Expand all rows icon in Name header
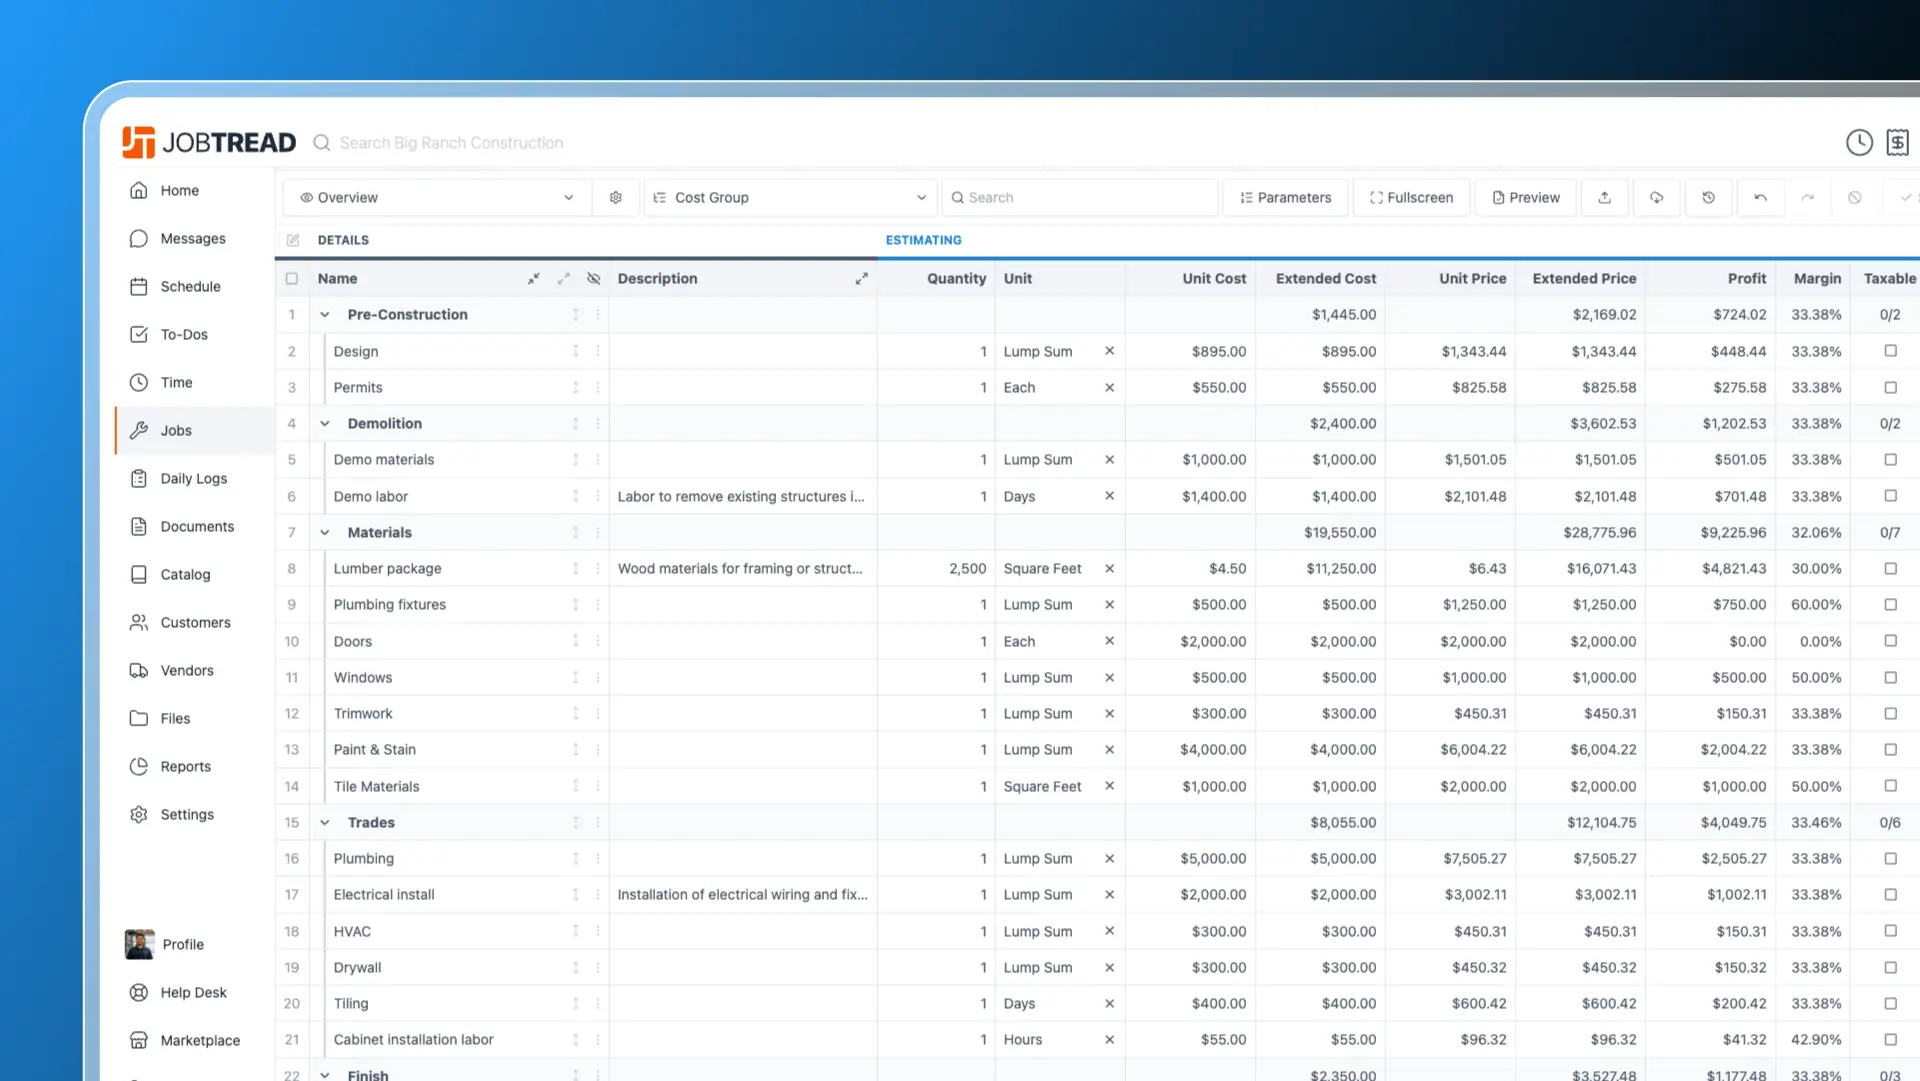The image size is (1920, 1081). [564, 279]
